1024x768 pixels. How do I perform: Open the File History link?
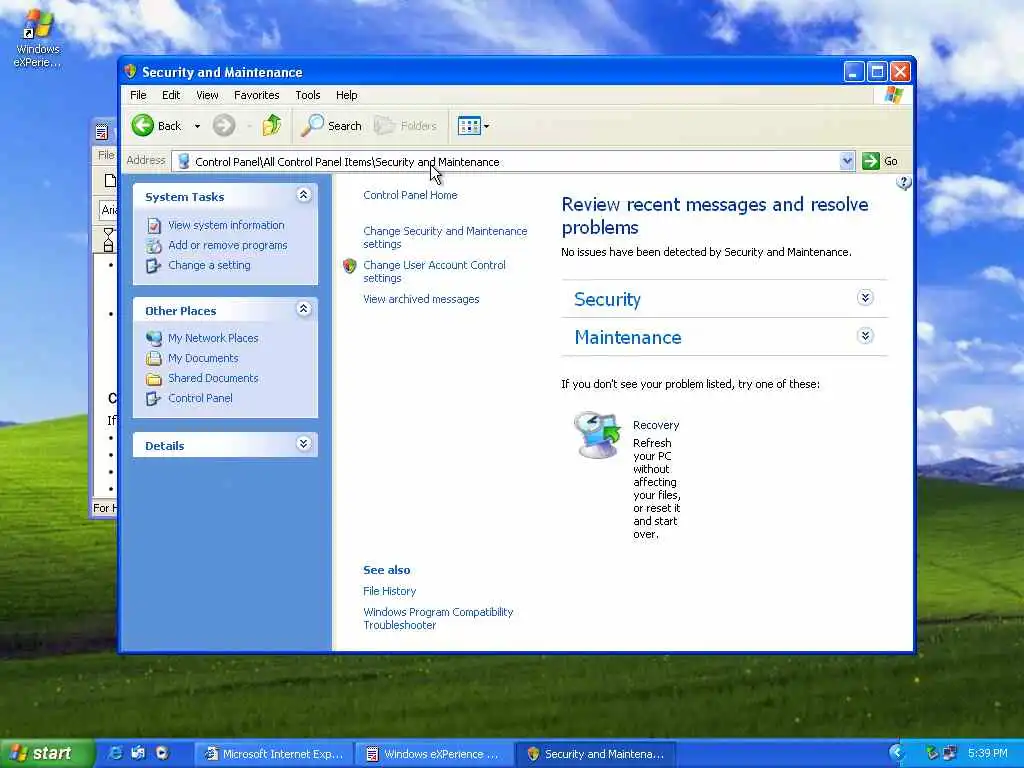[x=389, y=591]
